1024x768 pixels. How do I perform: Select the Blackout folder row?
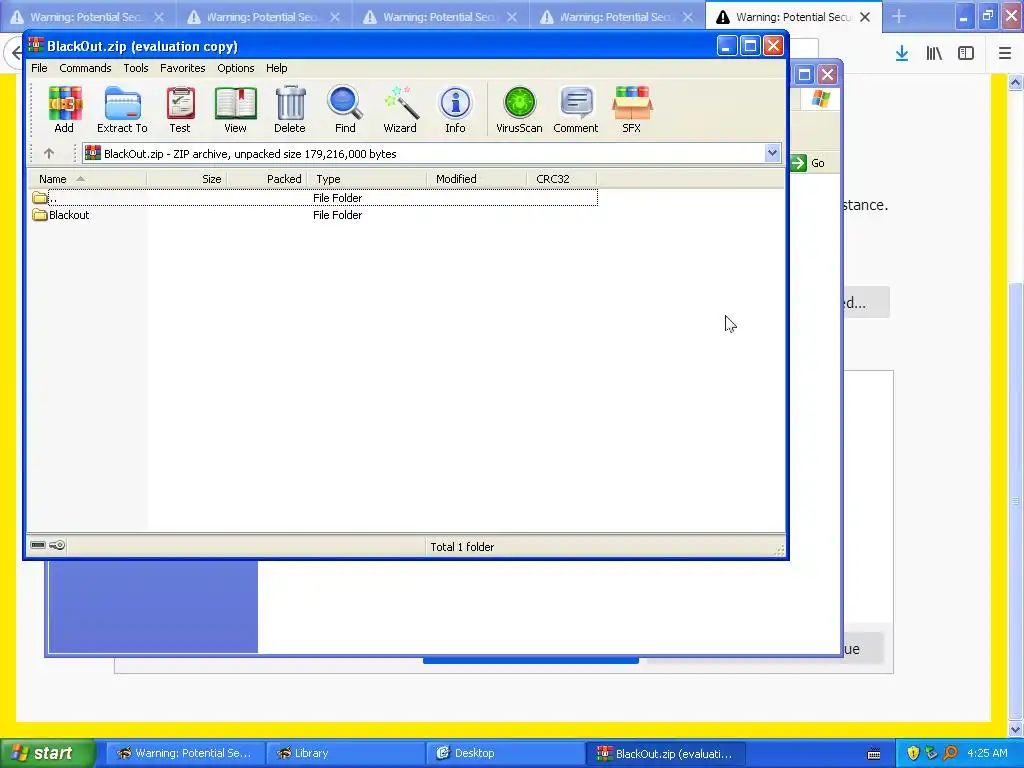click(313, 215)
